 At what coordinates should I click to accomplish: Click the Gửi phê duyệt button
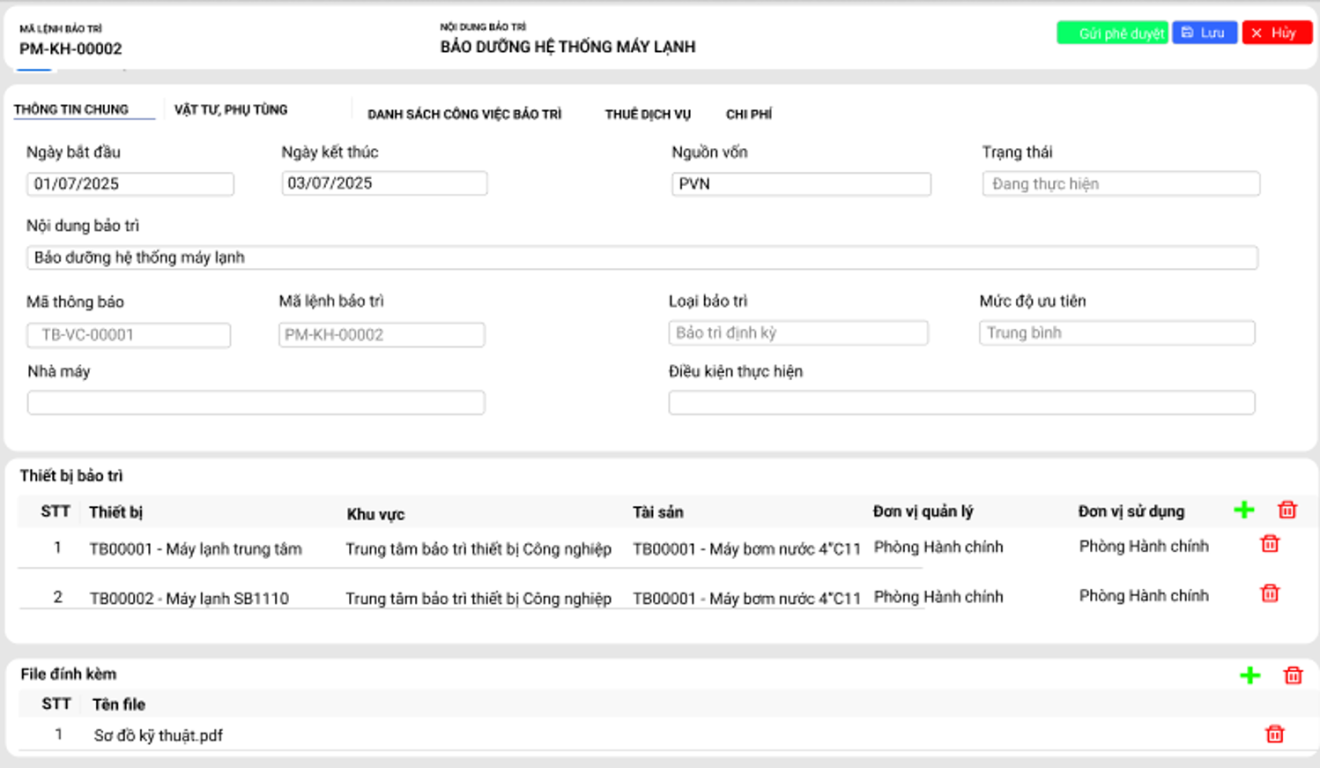[1112, 33]
